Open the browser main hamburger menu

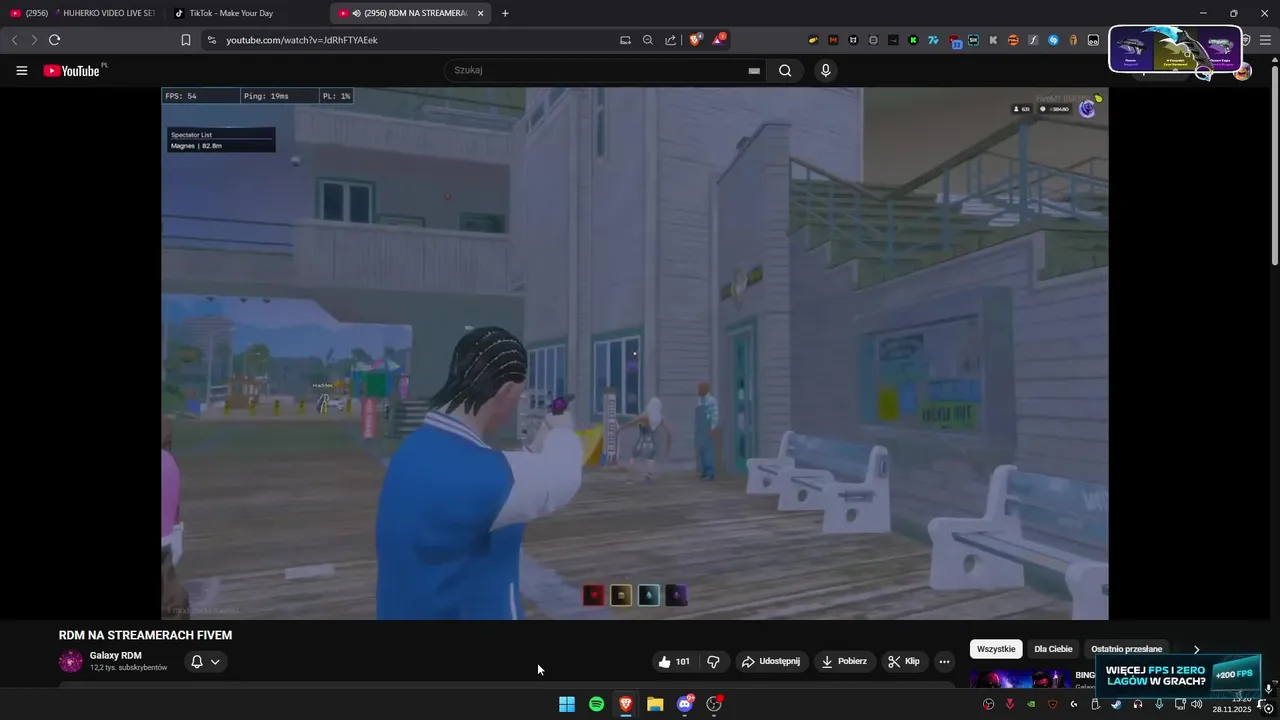1265,40
